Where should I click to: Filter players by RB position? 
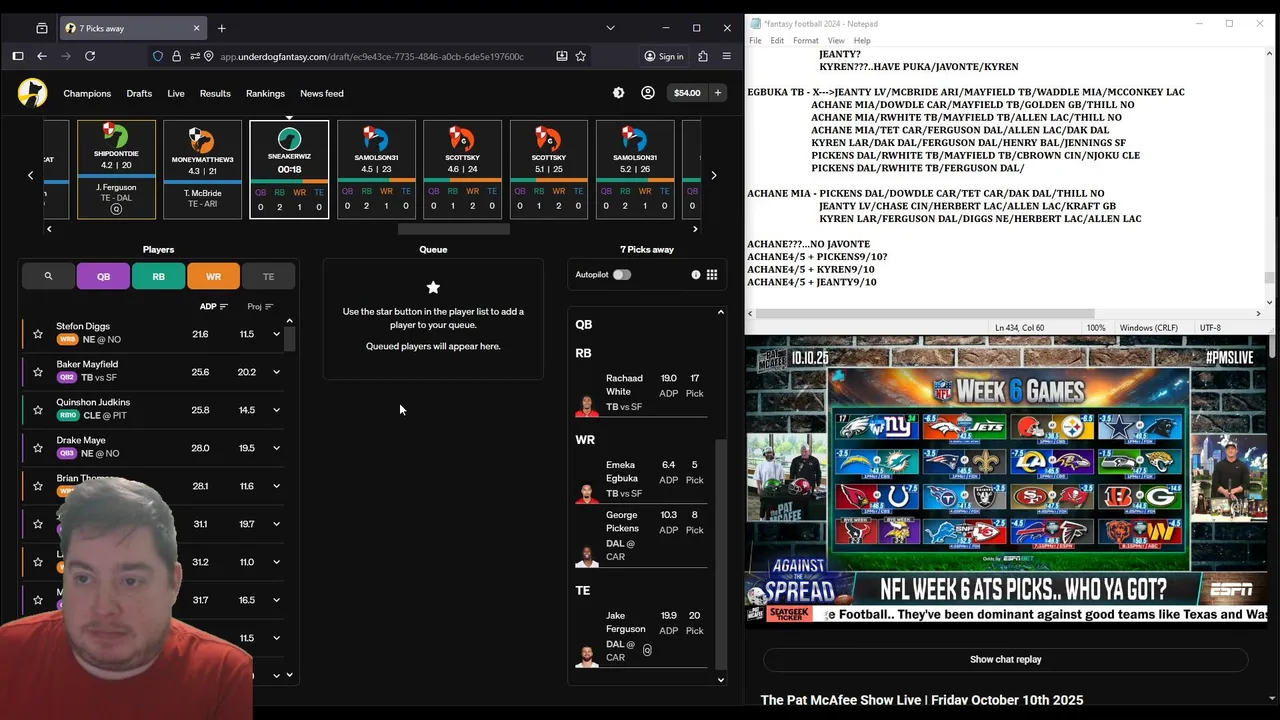pos(158,276)
